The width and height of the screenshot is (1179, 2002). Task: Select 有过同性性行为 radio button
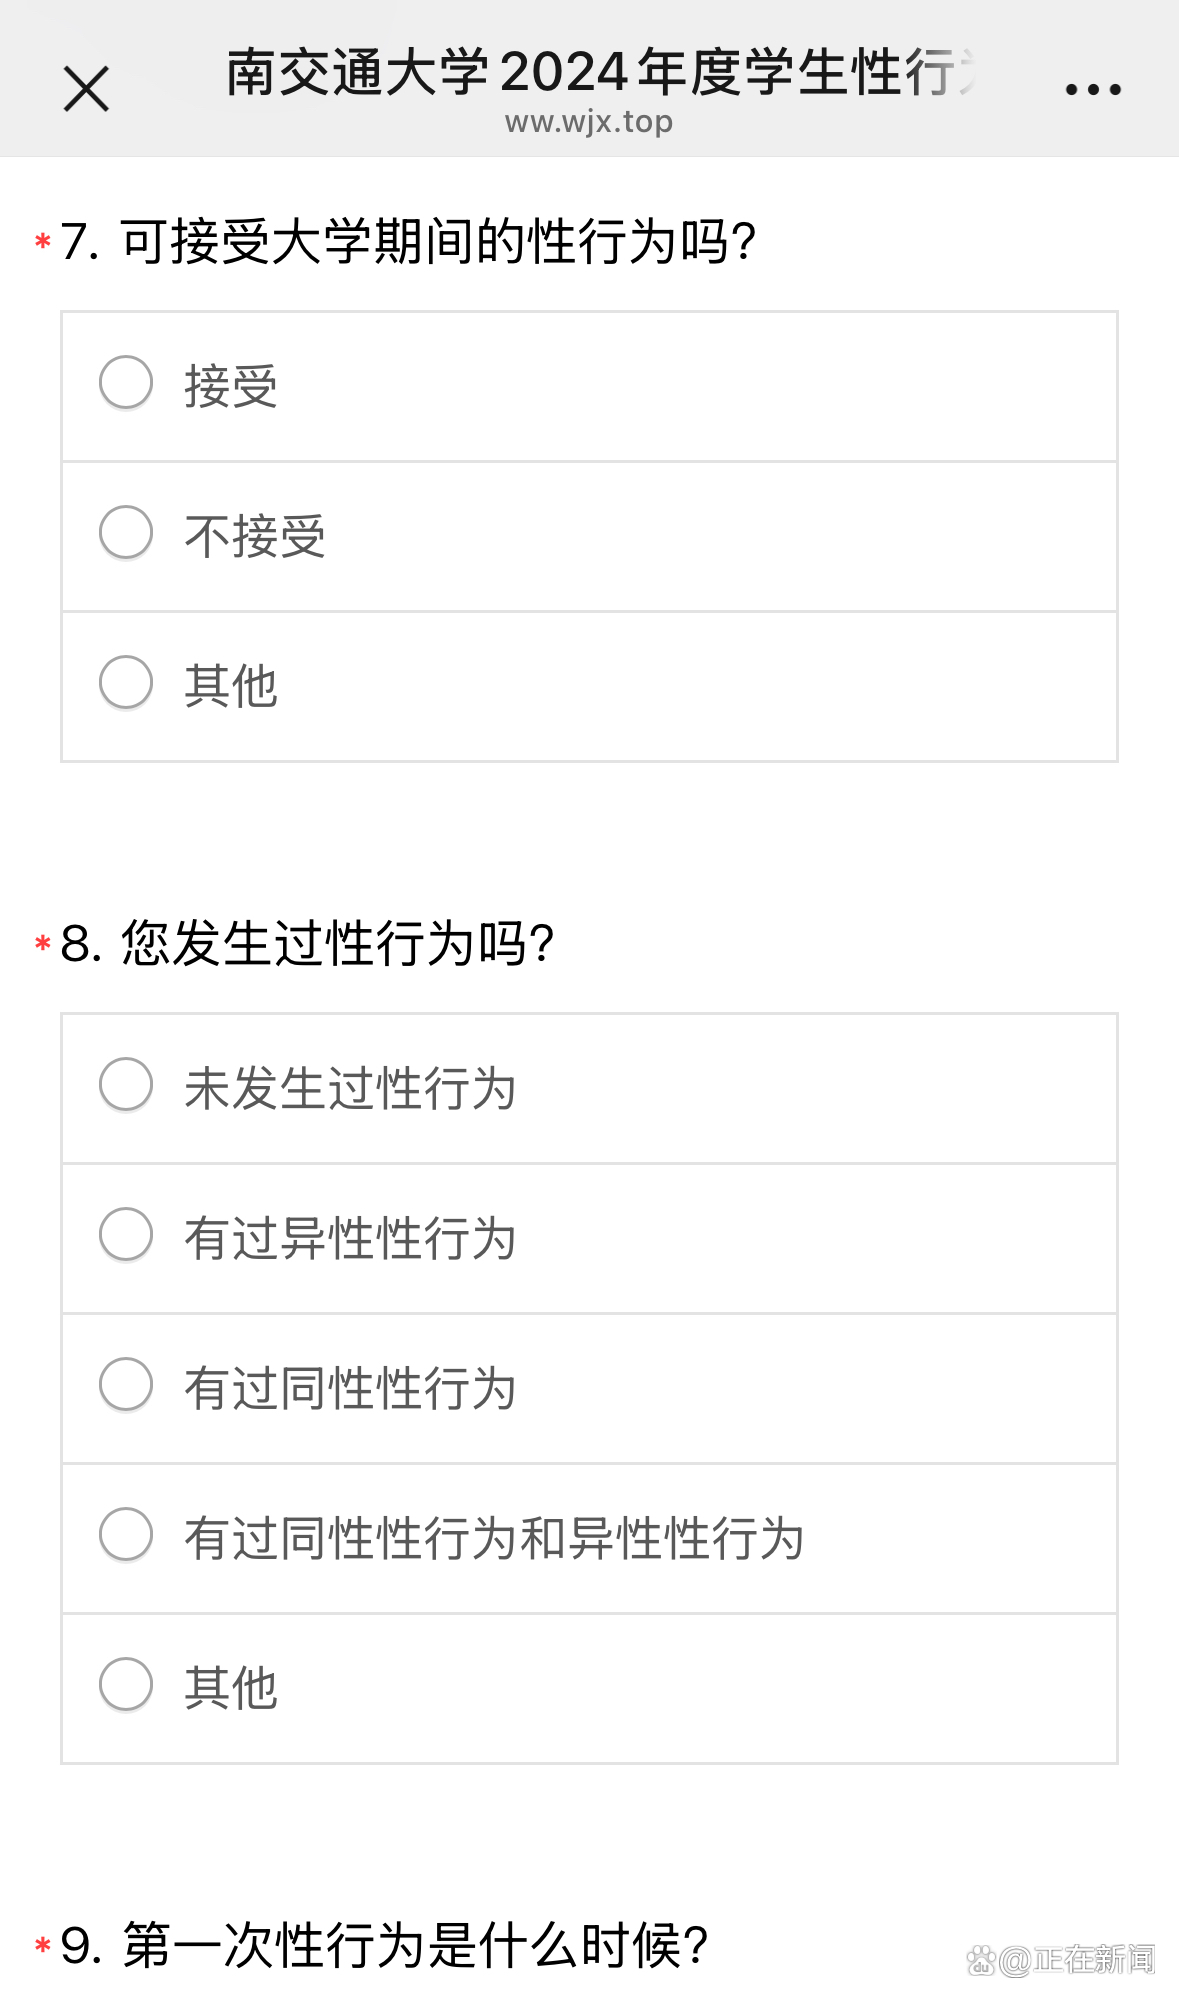126,1385
